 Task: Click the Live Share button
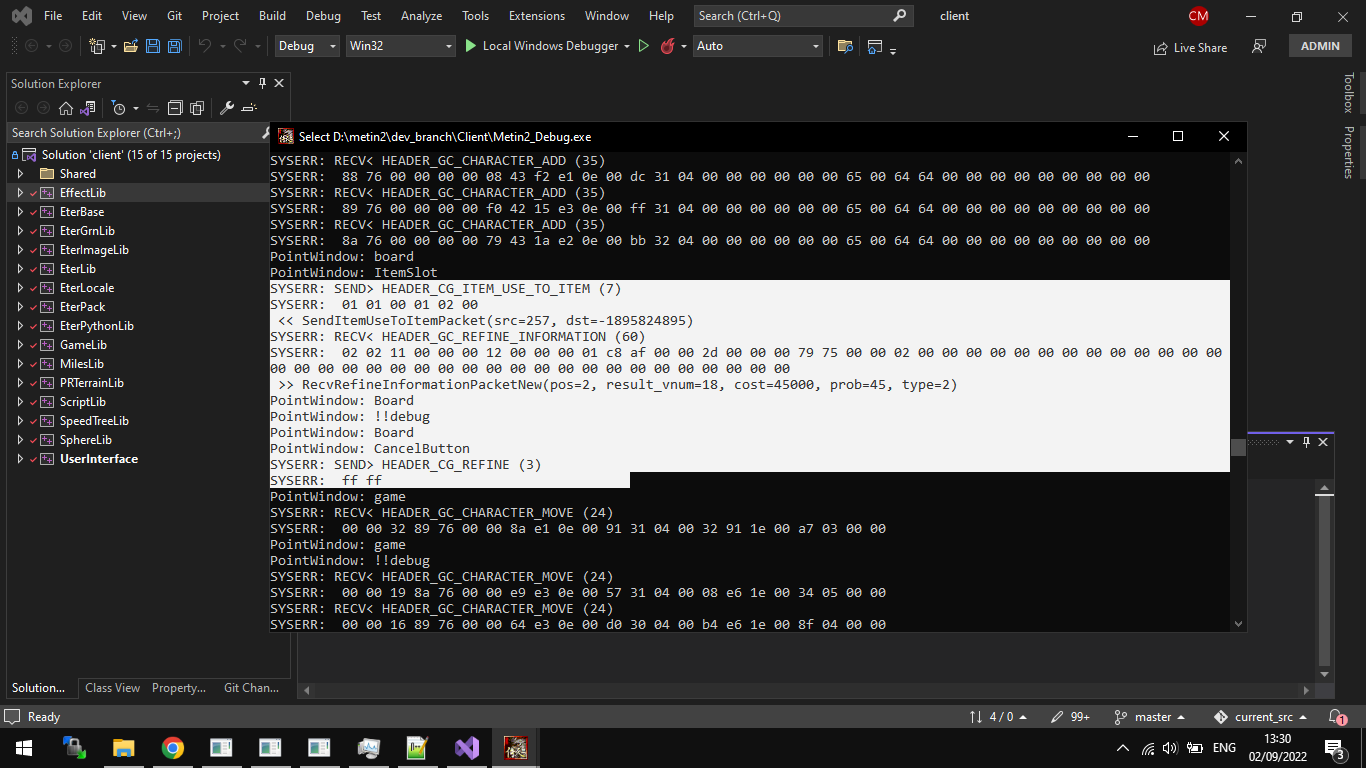pyautogui.click(x=1190, y=47)
